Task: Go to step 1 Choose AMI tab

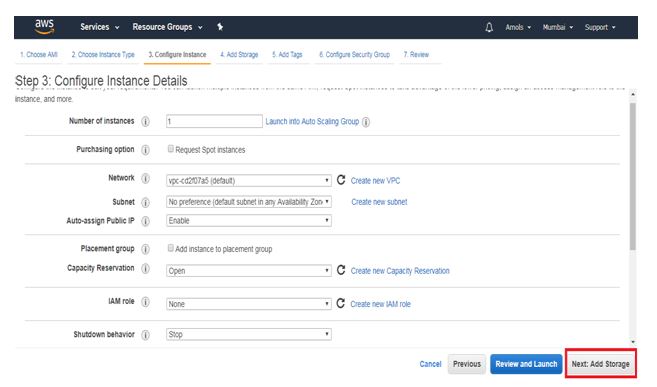Action: pyautogui.click(x=39, y=55)
